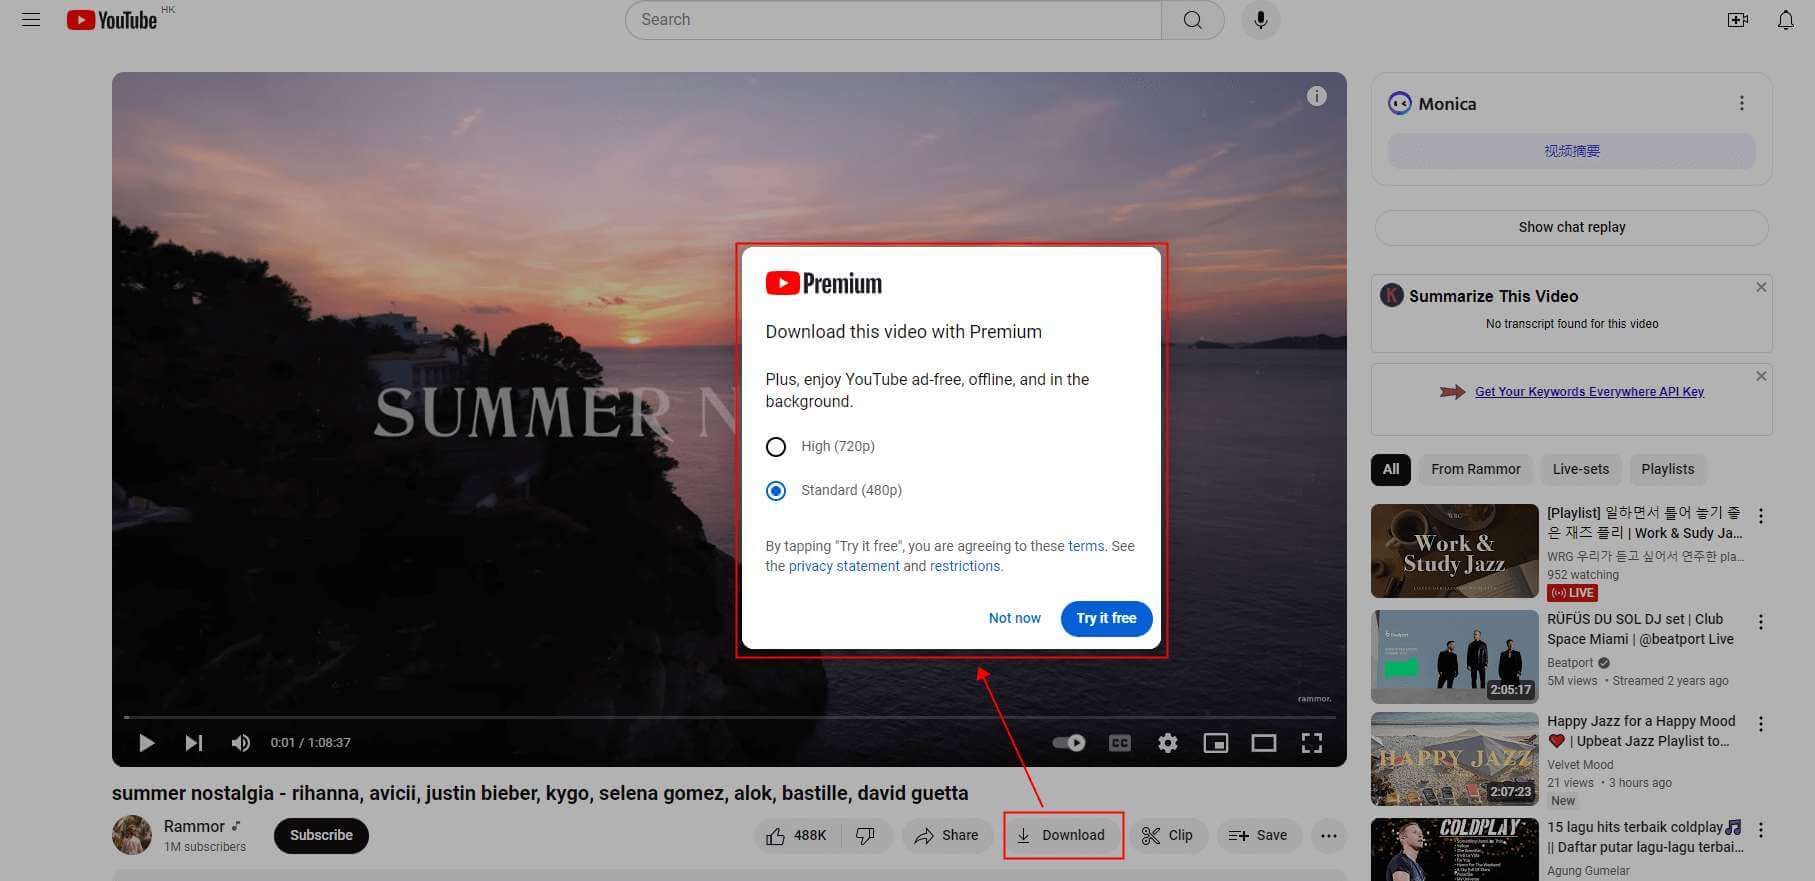Screen dimensions: 1815x881
Task: Create a Clip of the video
Action: 1168,836
